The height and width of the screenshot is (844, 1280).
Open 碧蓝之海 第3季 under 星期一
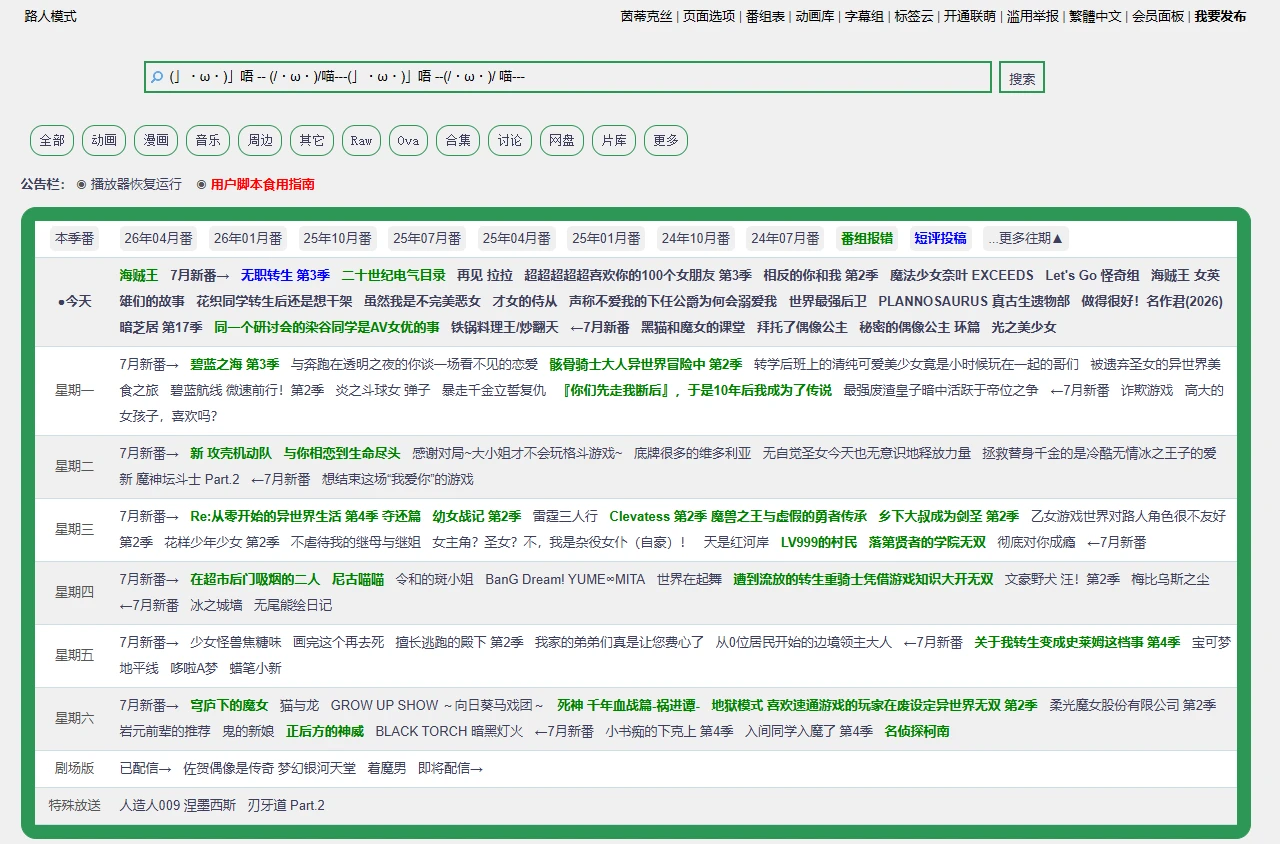click(235, 364)
